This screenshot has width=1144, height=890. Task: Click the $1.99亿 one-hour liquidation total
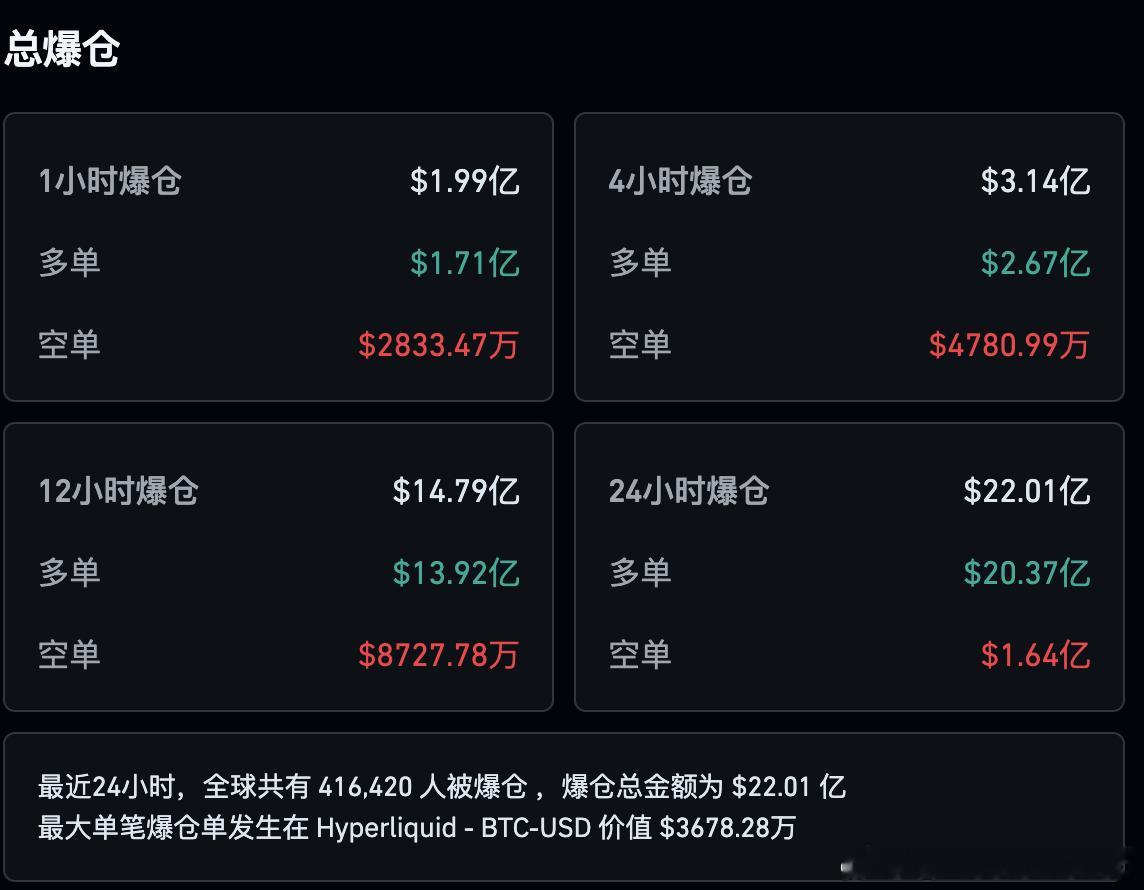(x=465, y=181)
